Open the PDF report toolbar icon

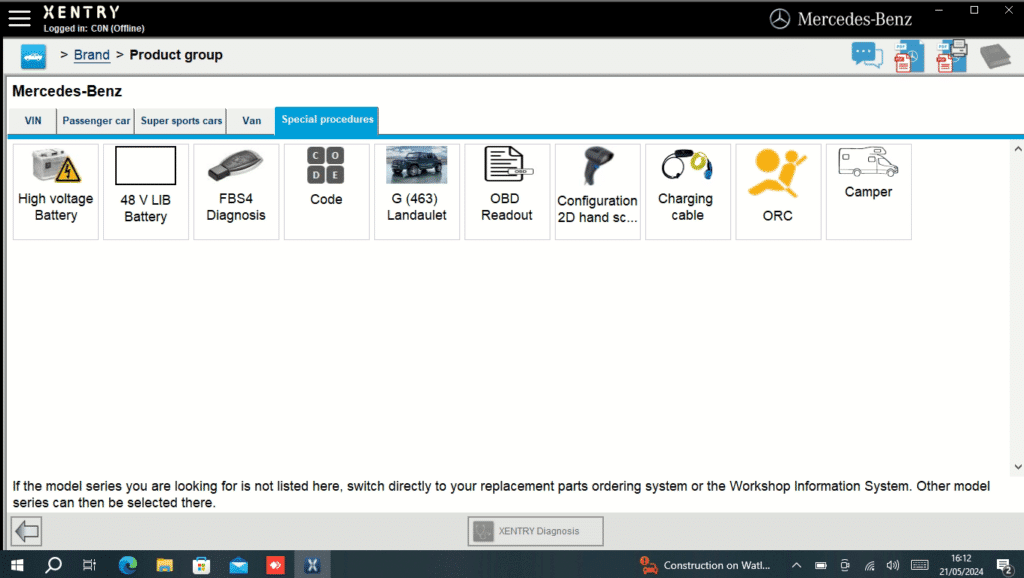(x=909, y=56)
